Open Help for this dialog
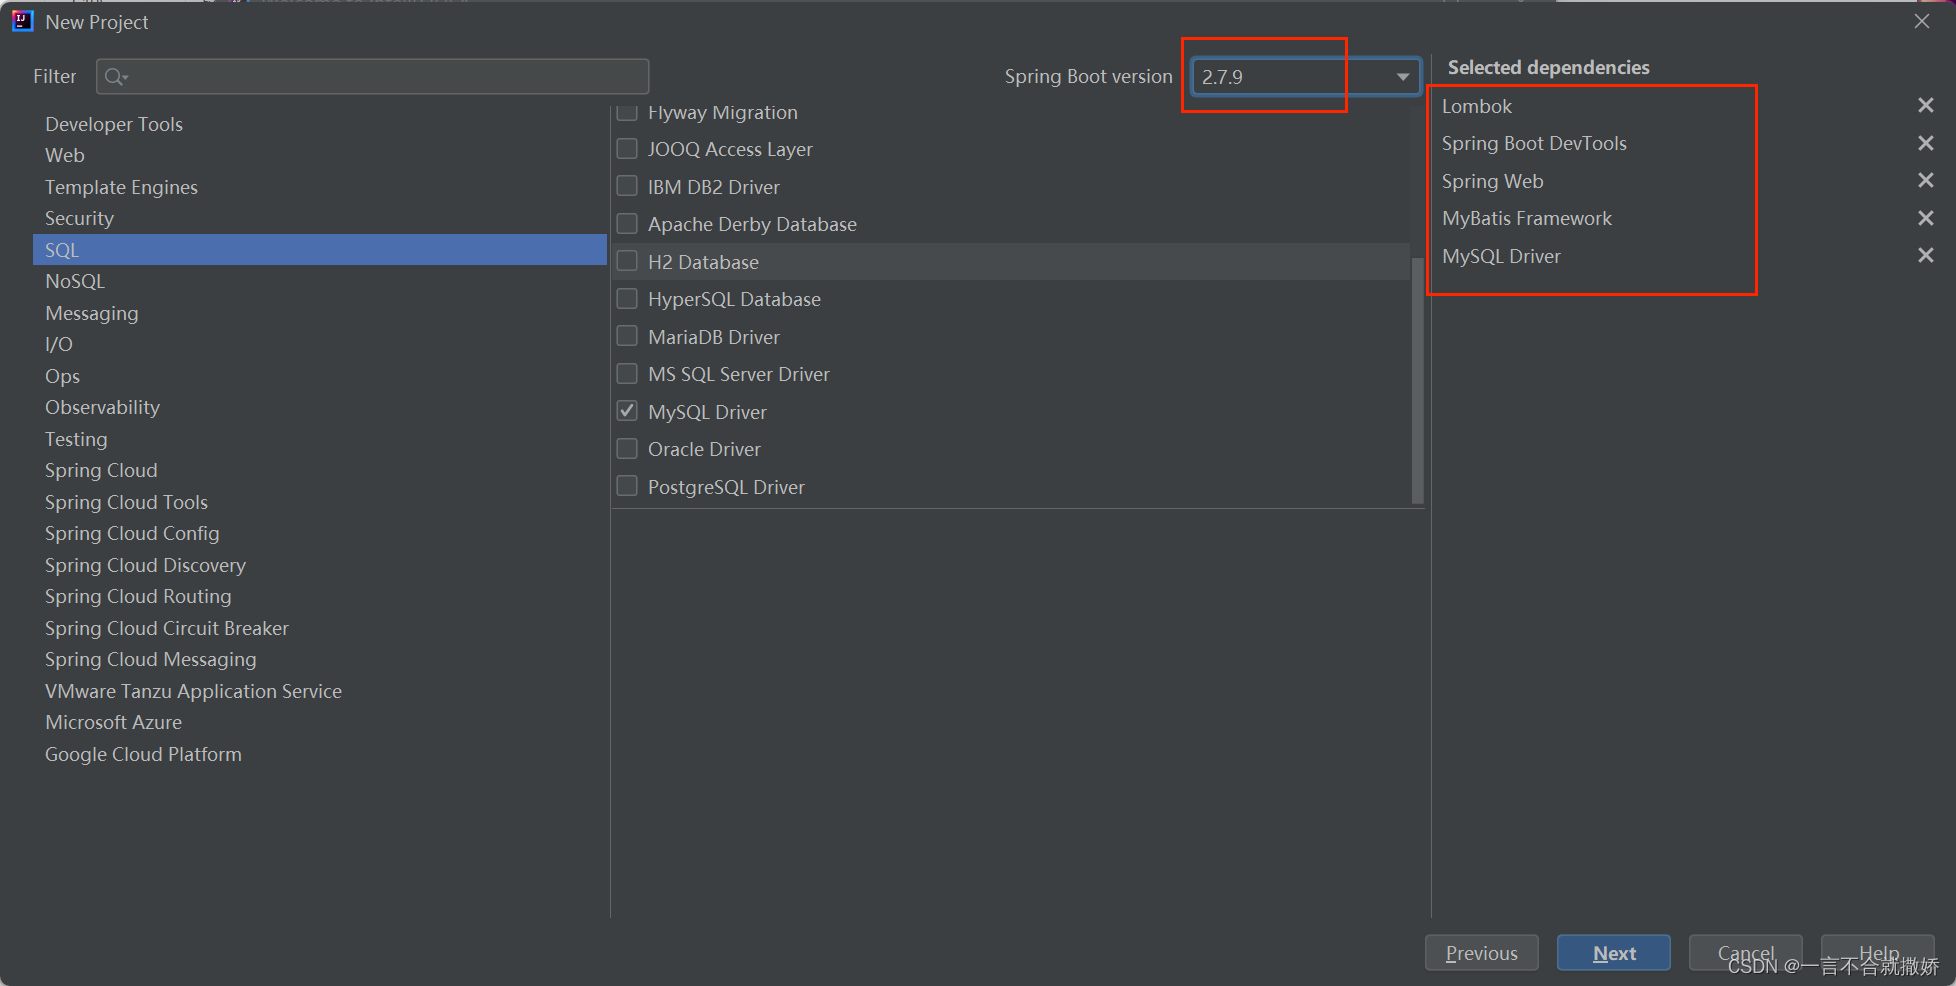Viewport: 1956px width, 986px height. point(1877,953)
